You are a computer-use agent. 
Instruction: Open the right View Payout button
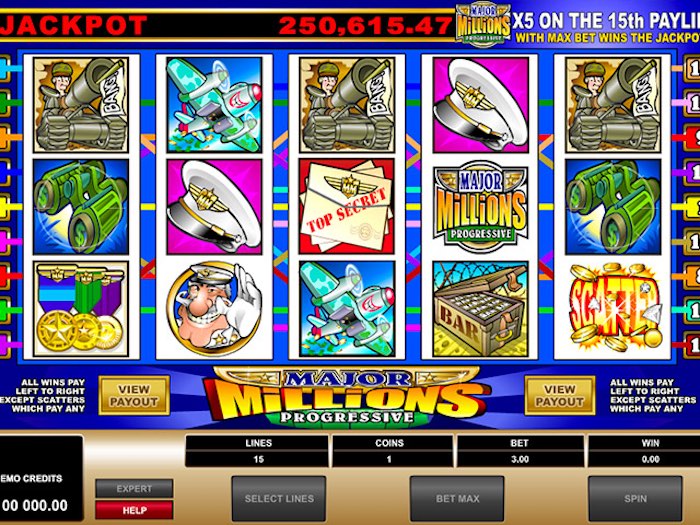coord(560,396)
